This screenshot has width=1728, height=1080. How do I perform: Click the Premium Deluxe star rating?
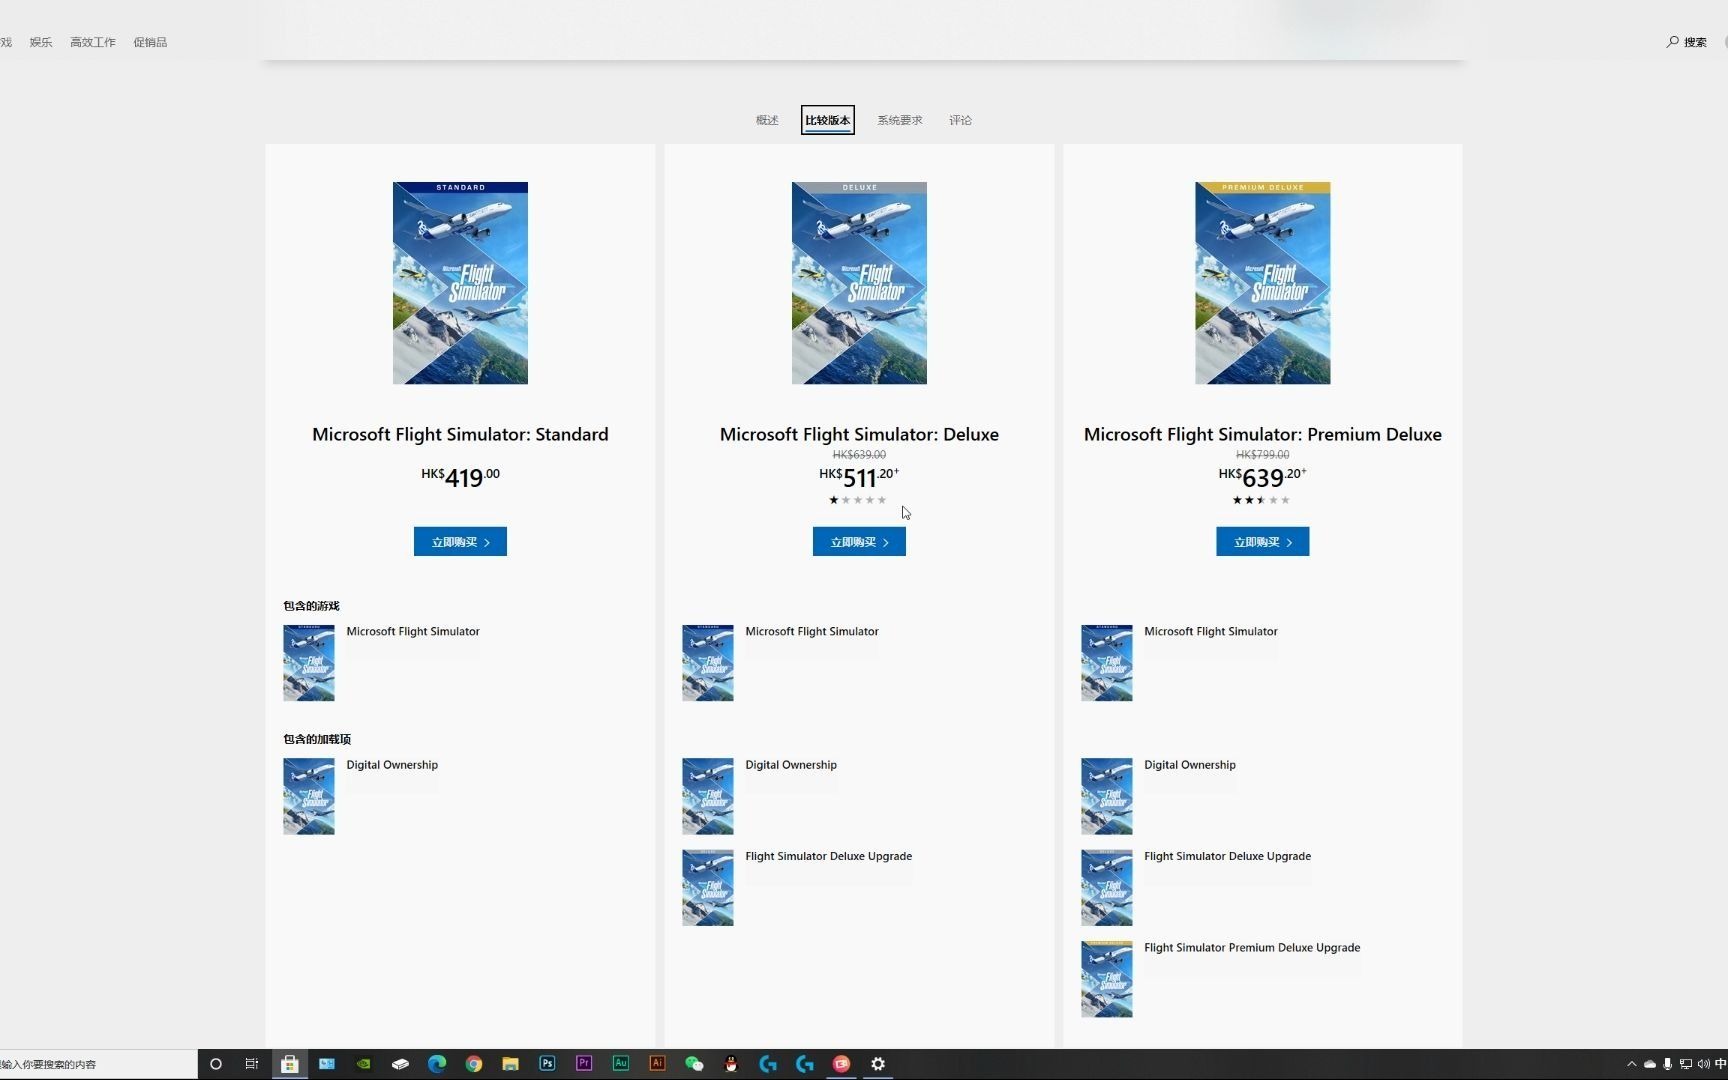click(x=1261, y=500)
